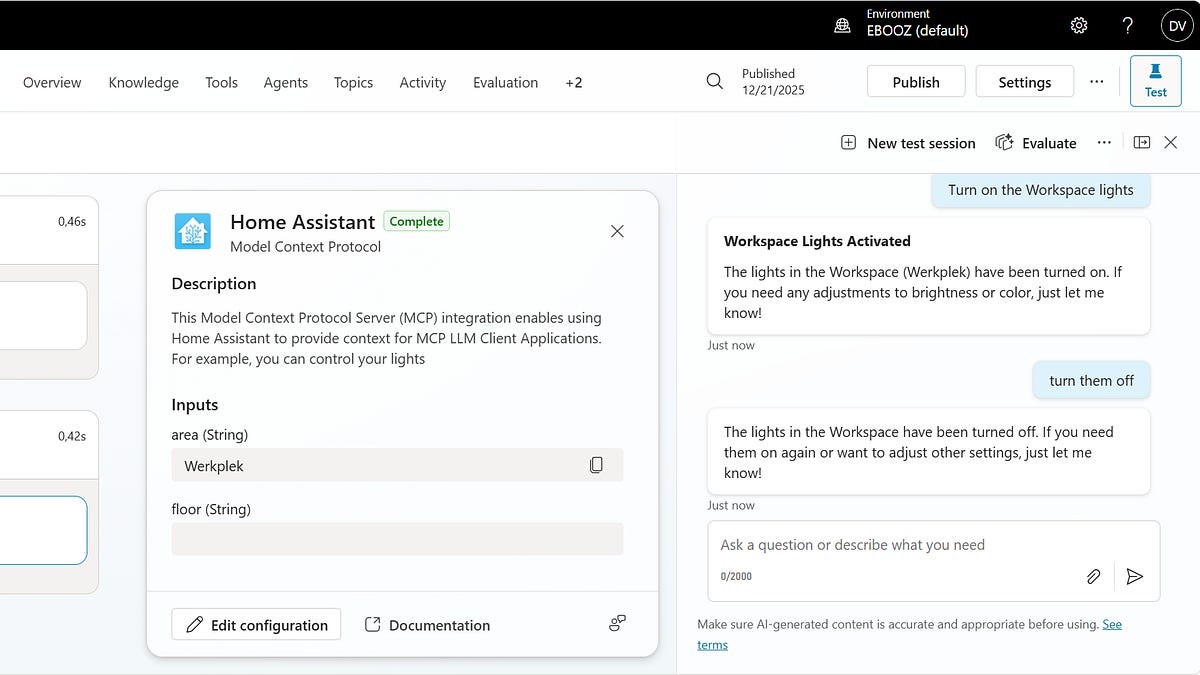1200x675 pixels.
Task: Click the 'turn them off' message bubble
Action: pos(1092,380)
